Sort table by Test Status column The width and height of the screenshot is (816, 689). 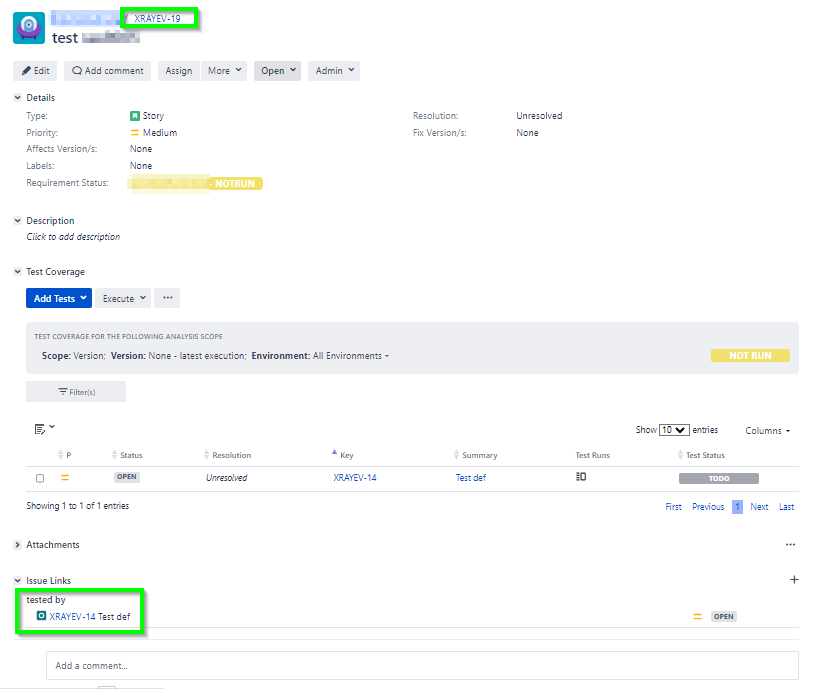click(x=701, y=455)
